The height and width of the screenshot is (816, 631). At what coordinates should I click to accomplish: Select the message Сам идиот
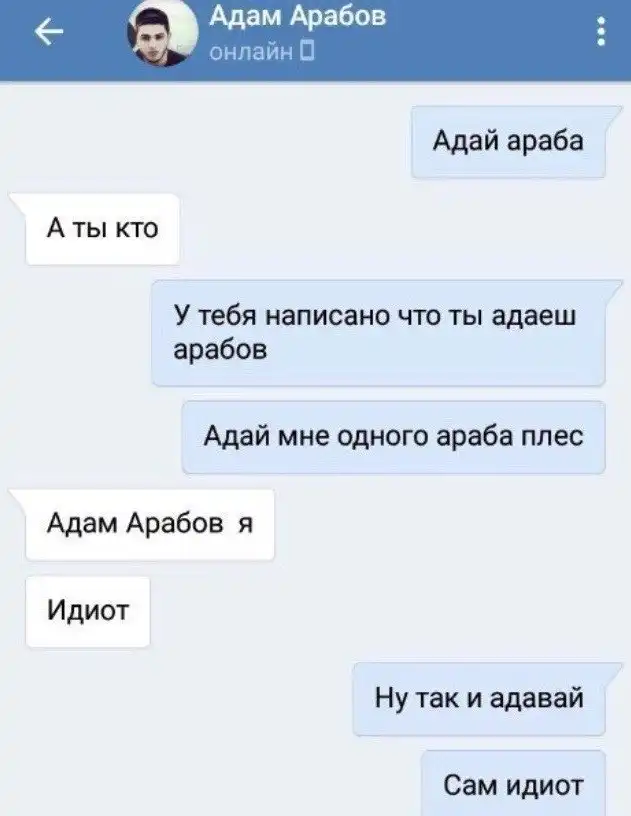coord(513,785)
